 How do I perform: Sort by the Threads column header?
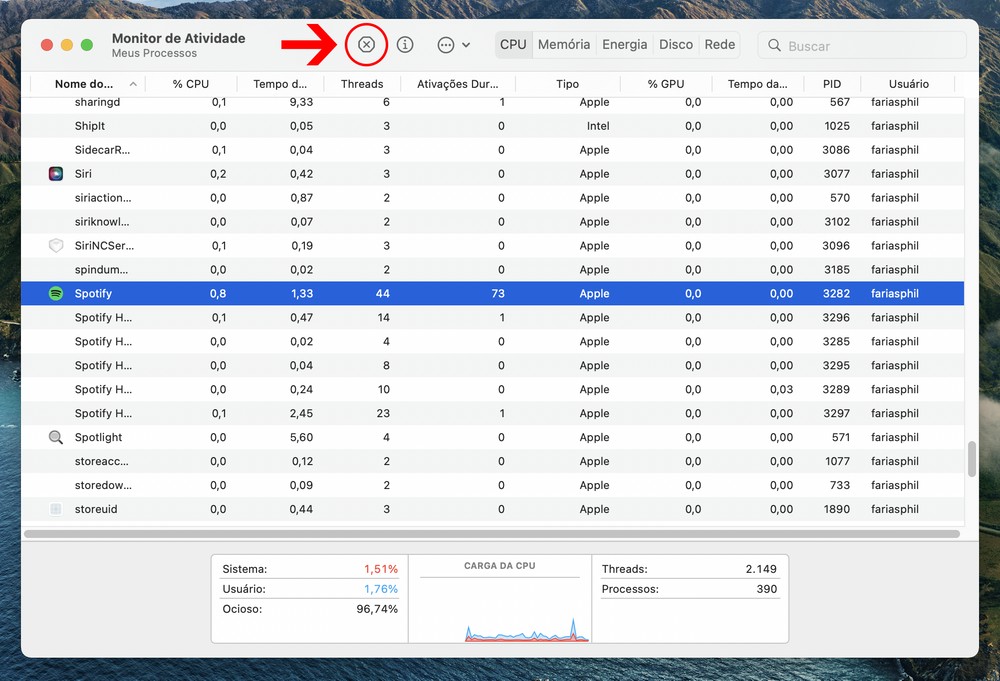[x=362, y=84]
